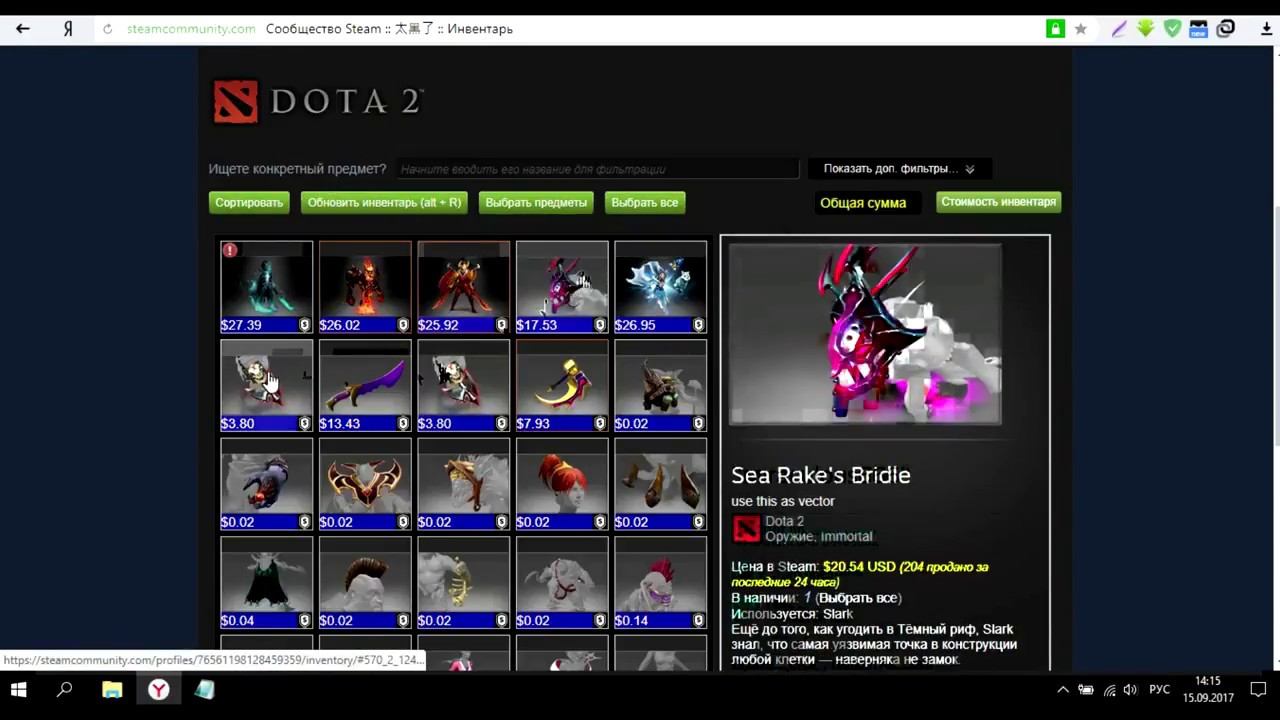
Task: Select the $26.95 icy blue item
Action: [660, 287]
